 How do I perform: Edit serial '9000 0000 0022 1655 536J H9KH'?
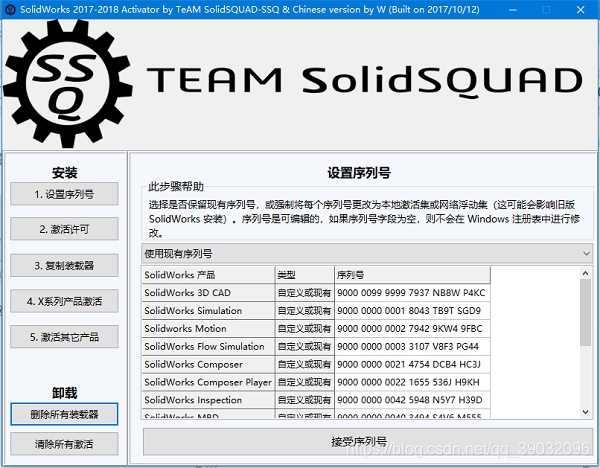click(x=412, y=382)
